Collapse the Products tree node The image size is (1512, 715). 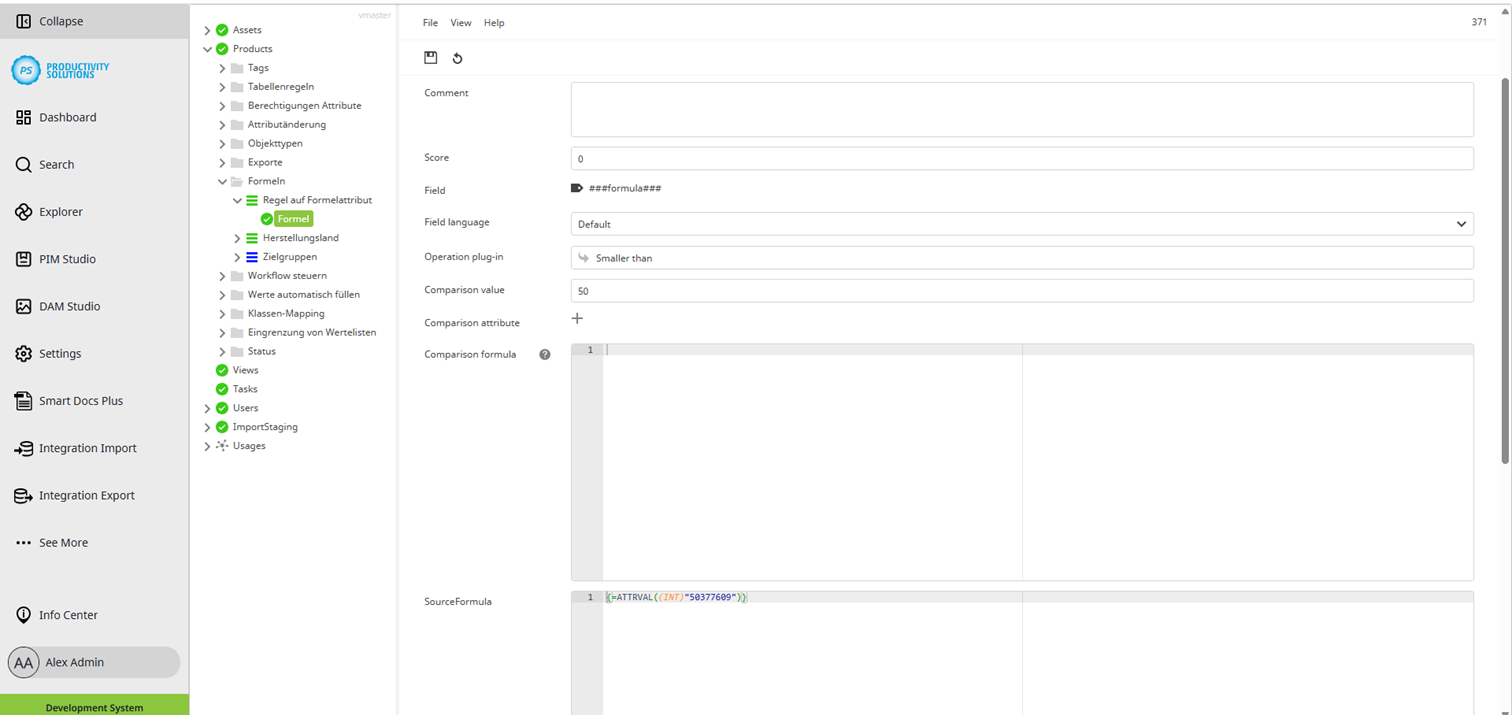click(x=208, y=49)
